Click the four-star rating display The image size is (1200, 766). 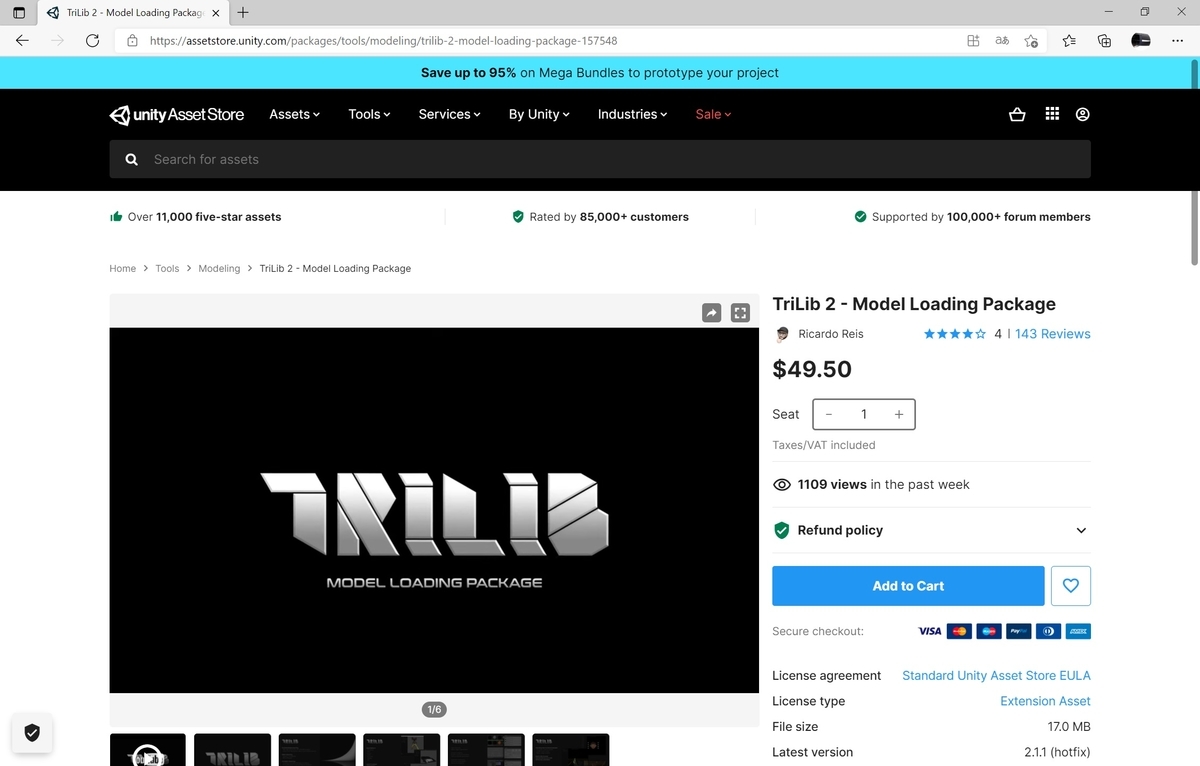coord(954,334)
